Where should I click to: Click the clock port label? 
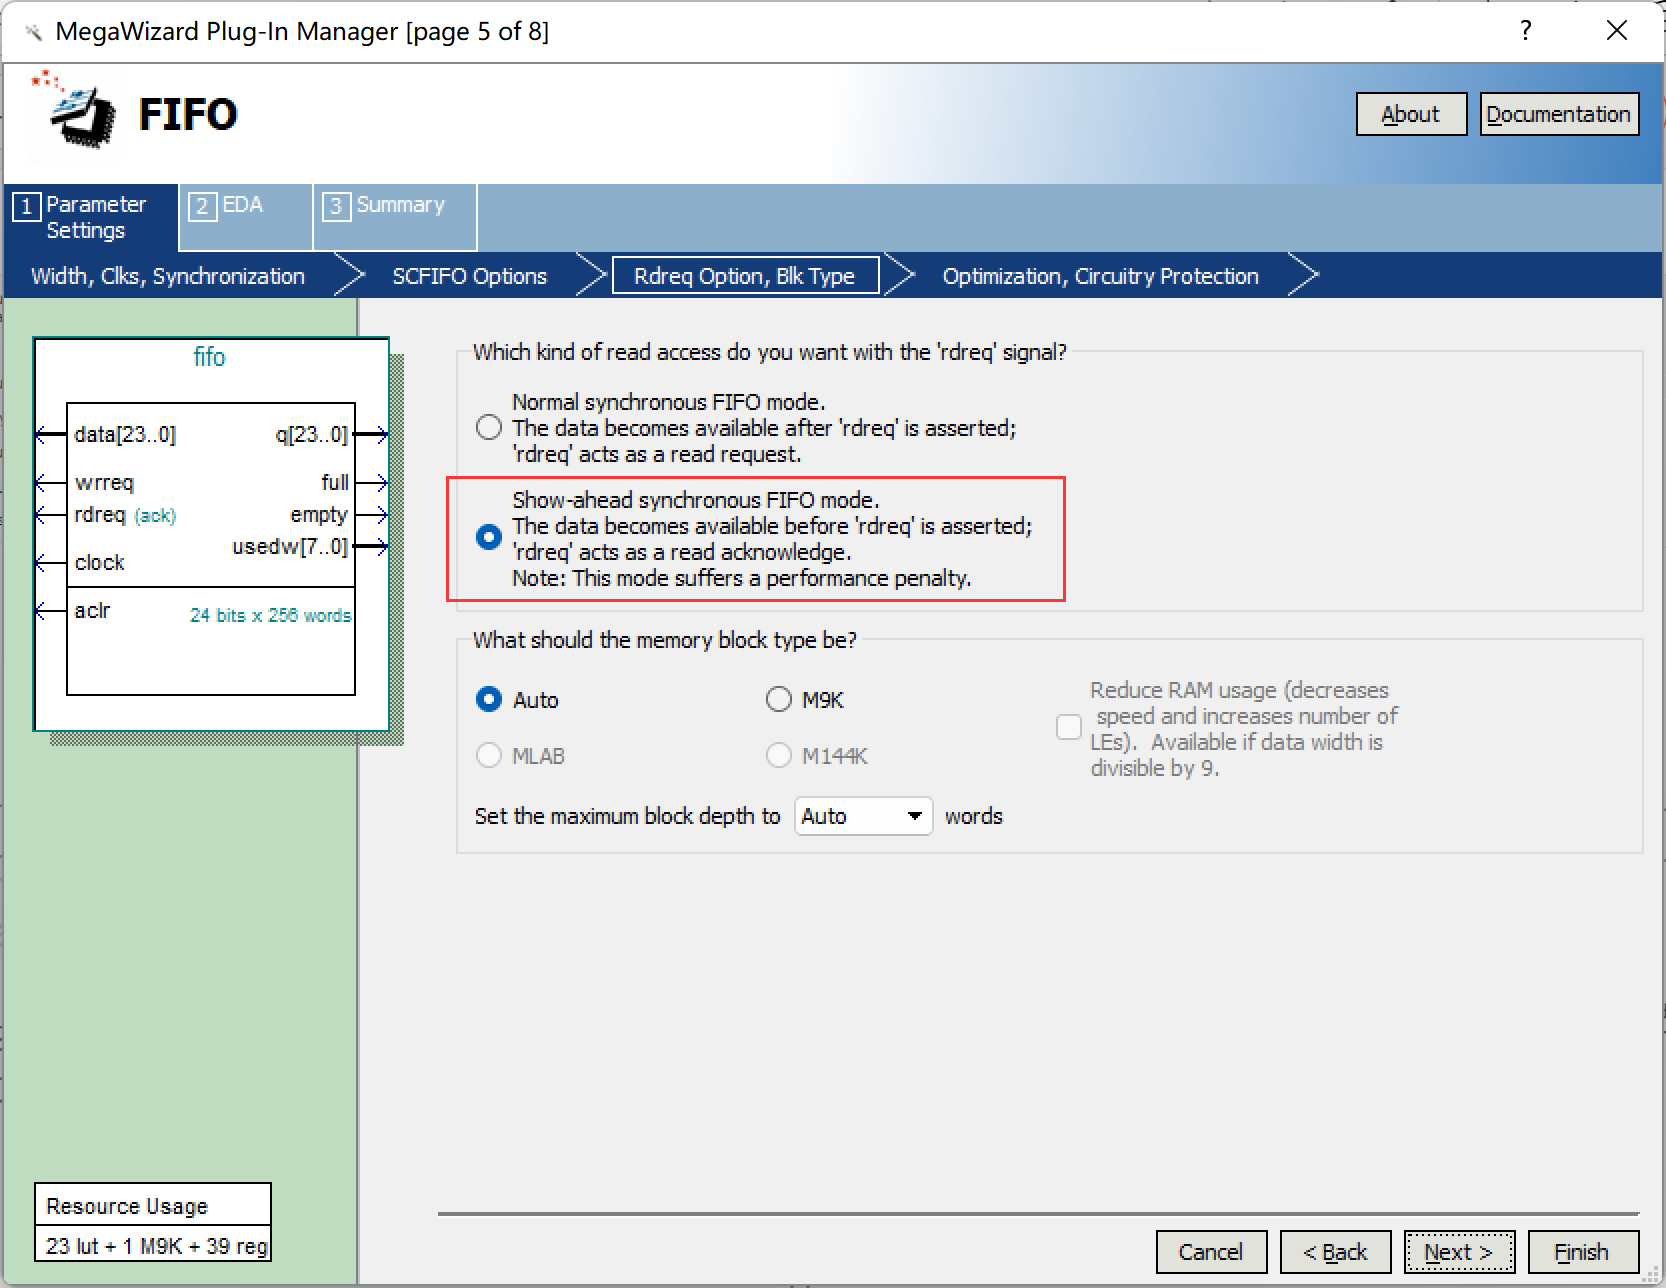100,563
